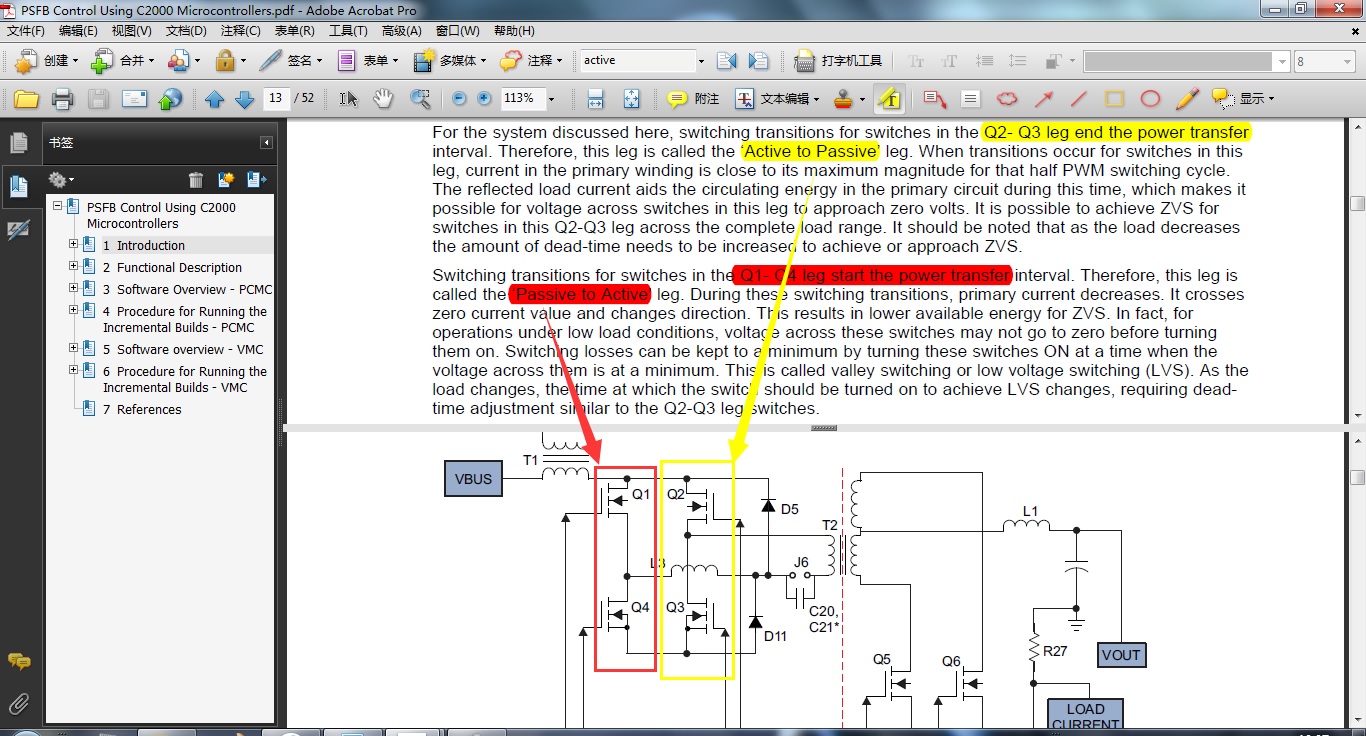
Task: Fit page width using the toolbar icon
Action: [x=596, y=99]
